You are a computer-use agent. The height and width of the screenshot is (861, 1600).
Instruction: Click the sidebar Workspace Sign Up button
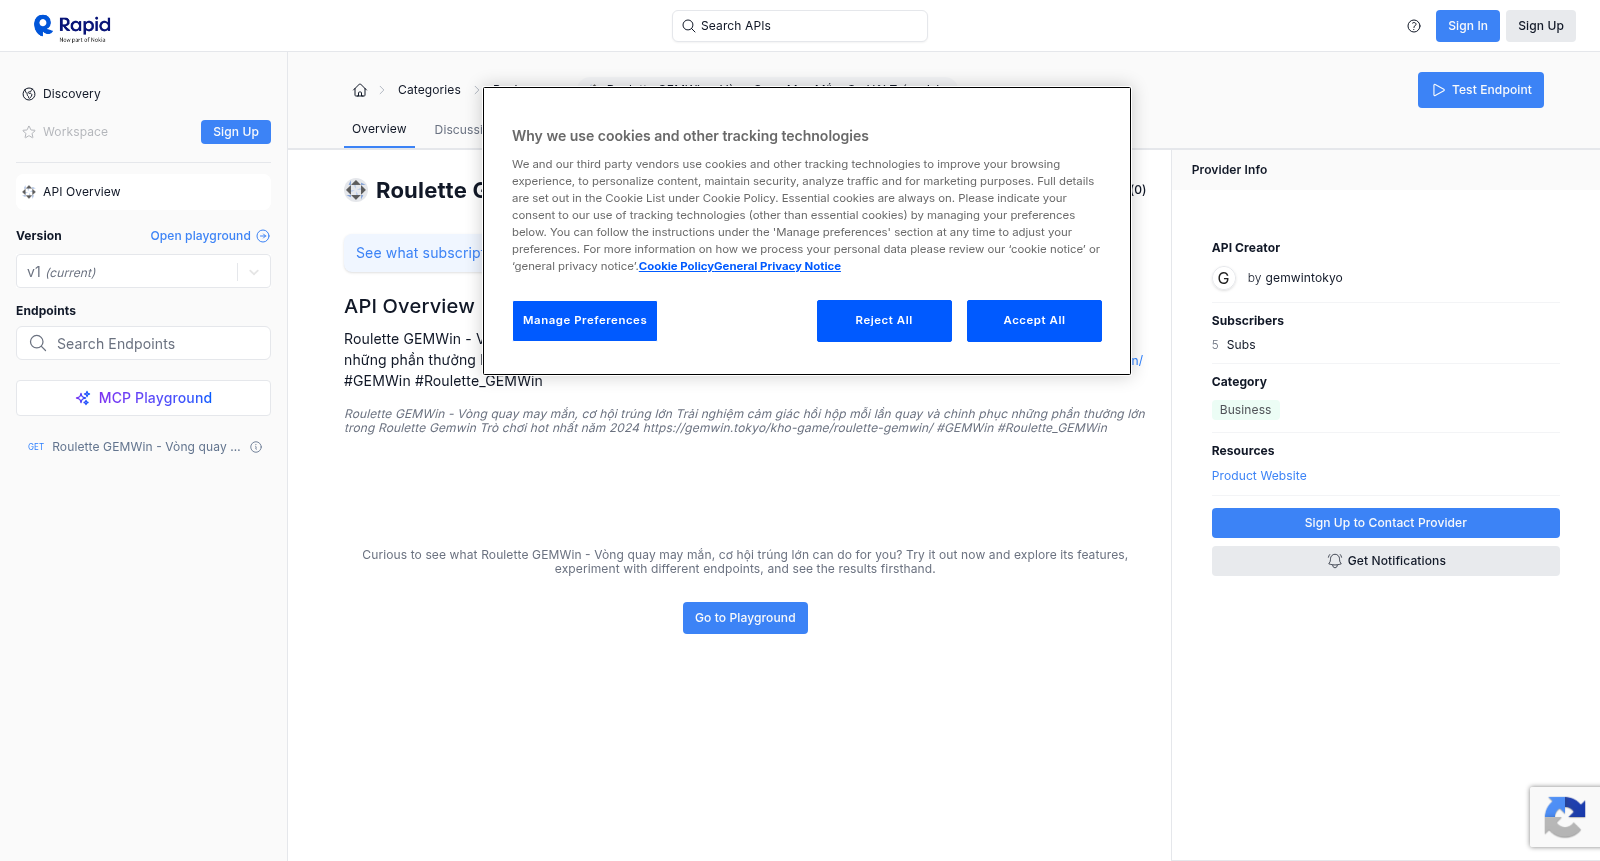(236, 132)
